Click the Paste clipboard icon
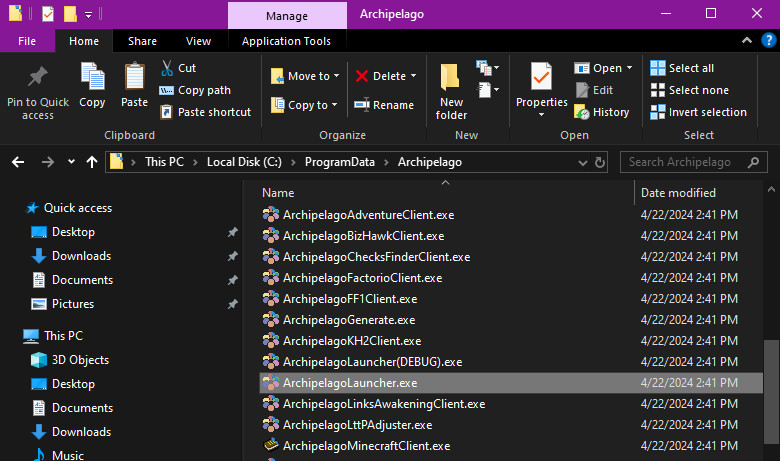Image resolution: width=780 pixels, height=461 pixels. click(x=134, y=78)
